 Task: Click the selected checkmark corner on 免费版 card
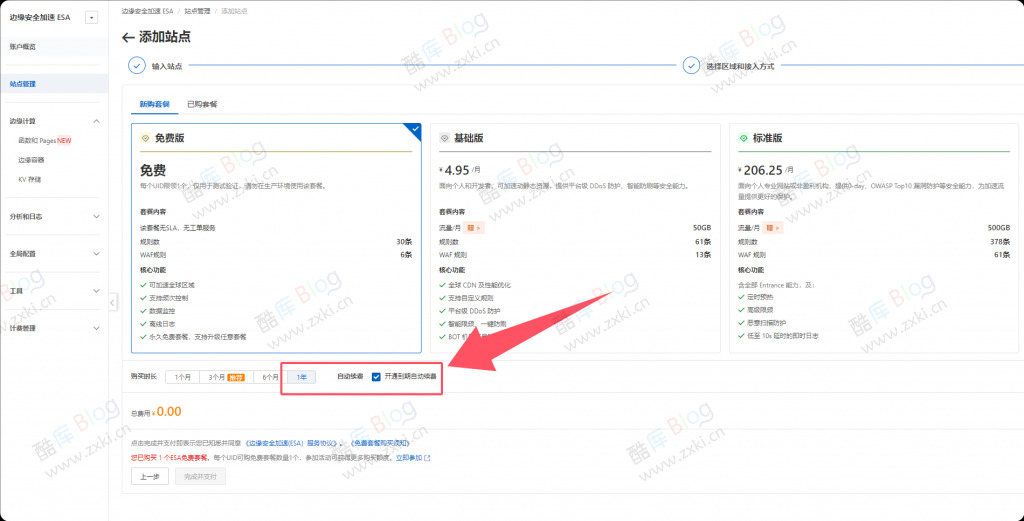coord(415,129)
